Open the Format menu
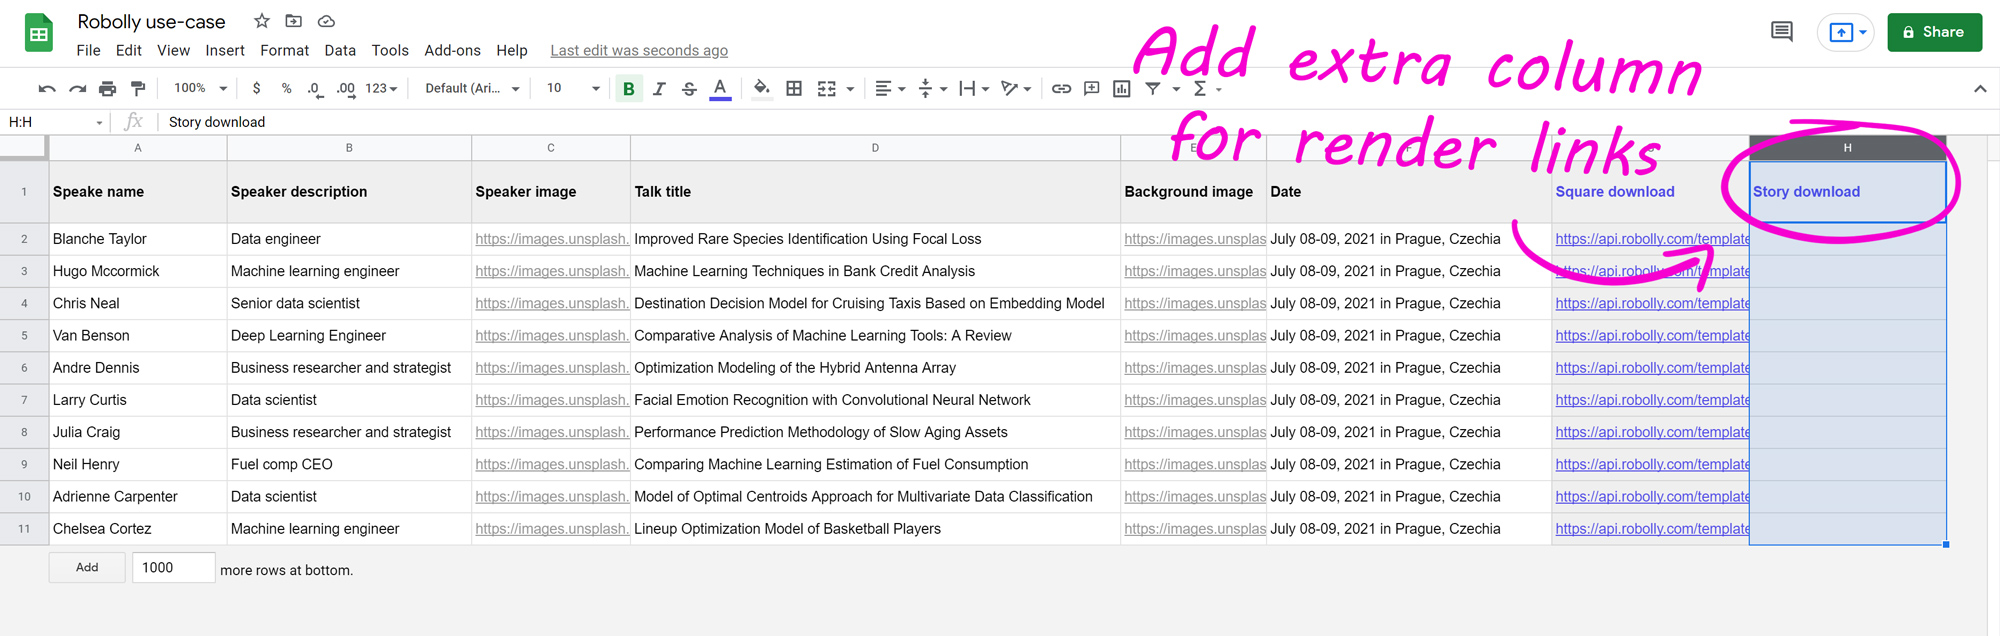 pos(284,50)
